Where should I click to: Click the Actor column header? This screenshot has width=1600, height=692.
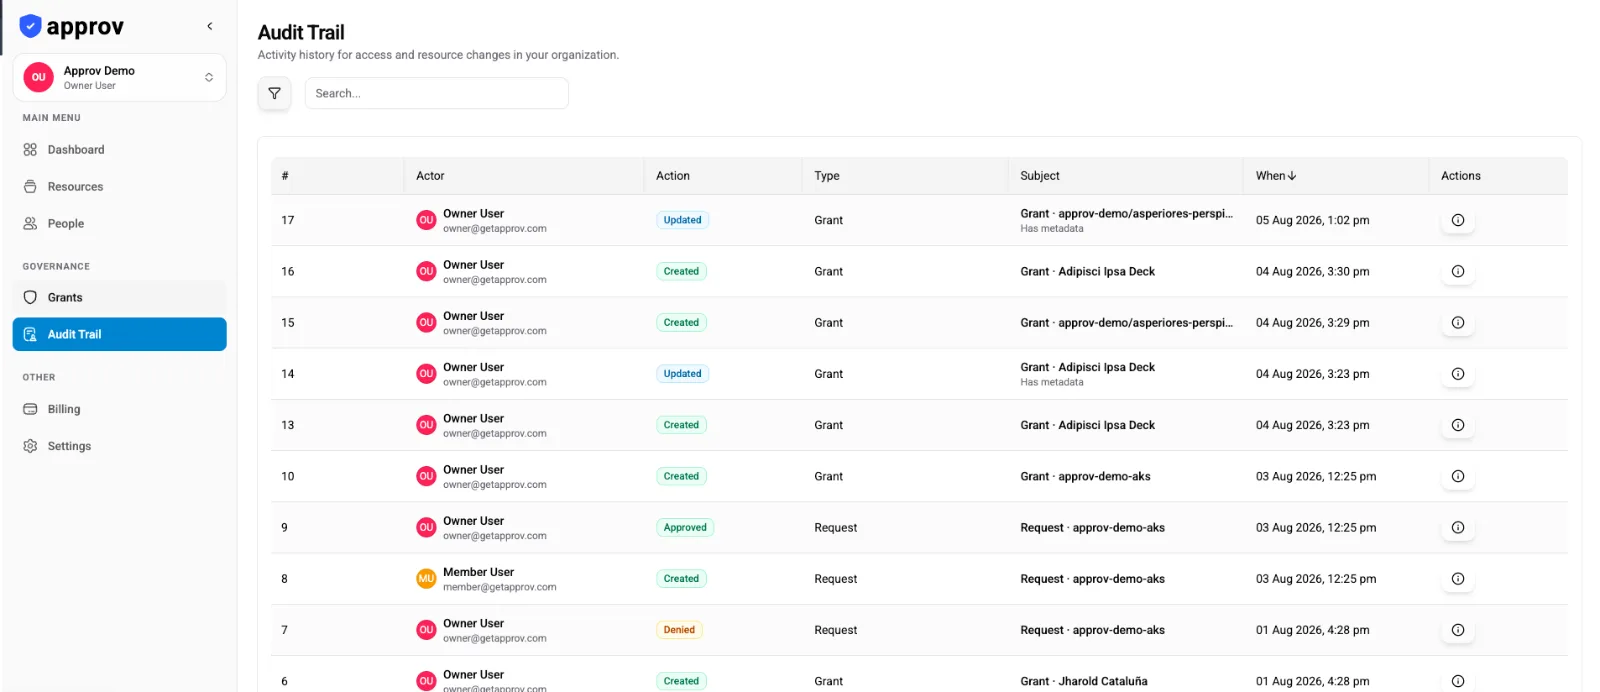click(x=430, y=176)
